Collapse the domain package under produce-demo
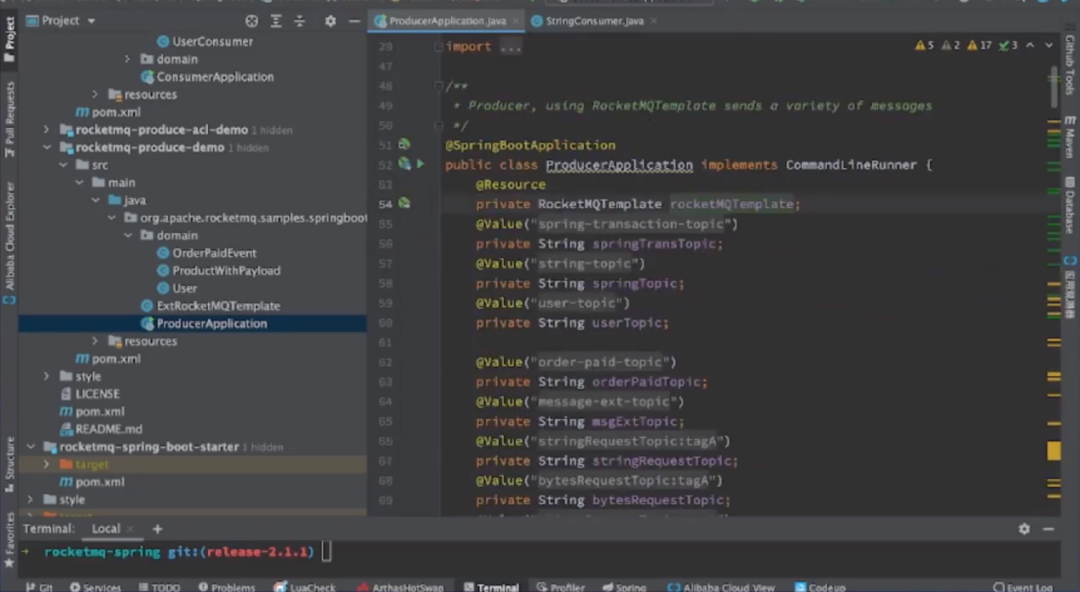 click(x=128, y=235)
